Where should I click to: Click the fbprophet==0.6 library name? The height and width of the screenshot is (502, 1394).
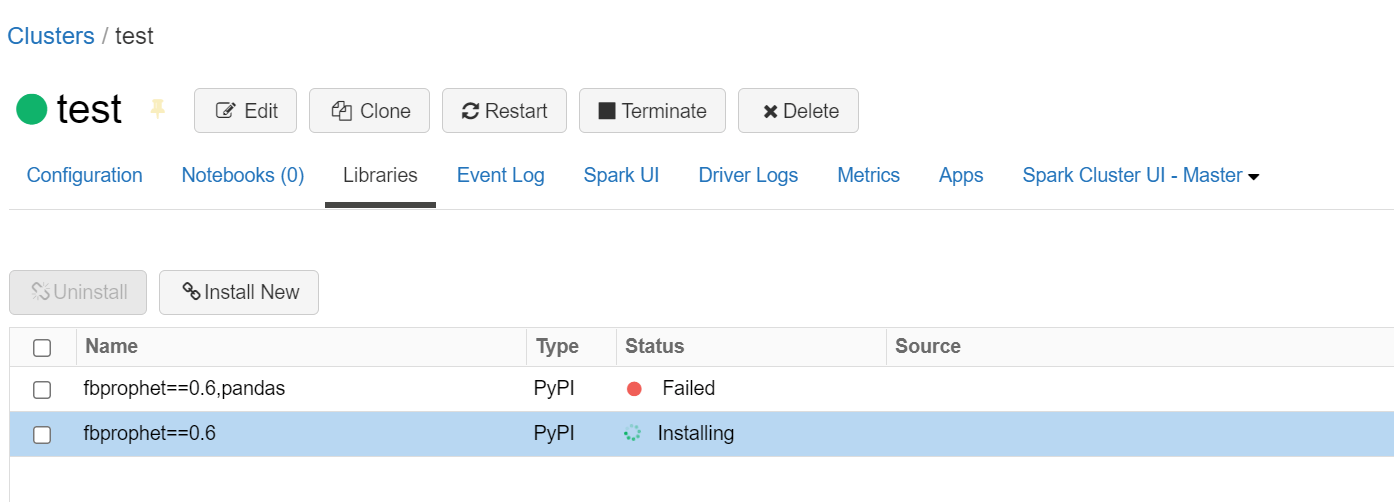pyautogui.click(x=150, y=433)
